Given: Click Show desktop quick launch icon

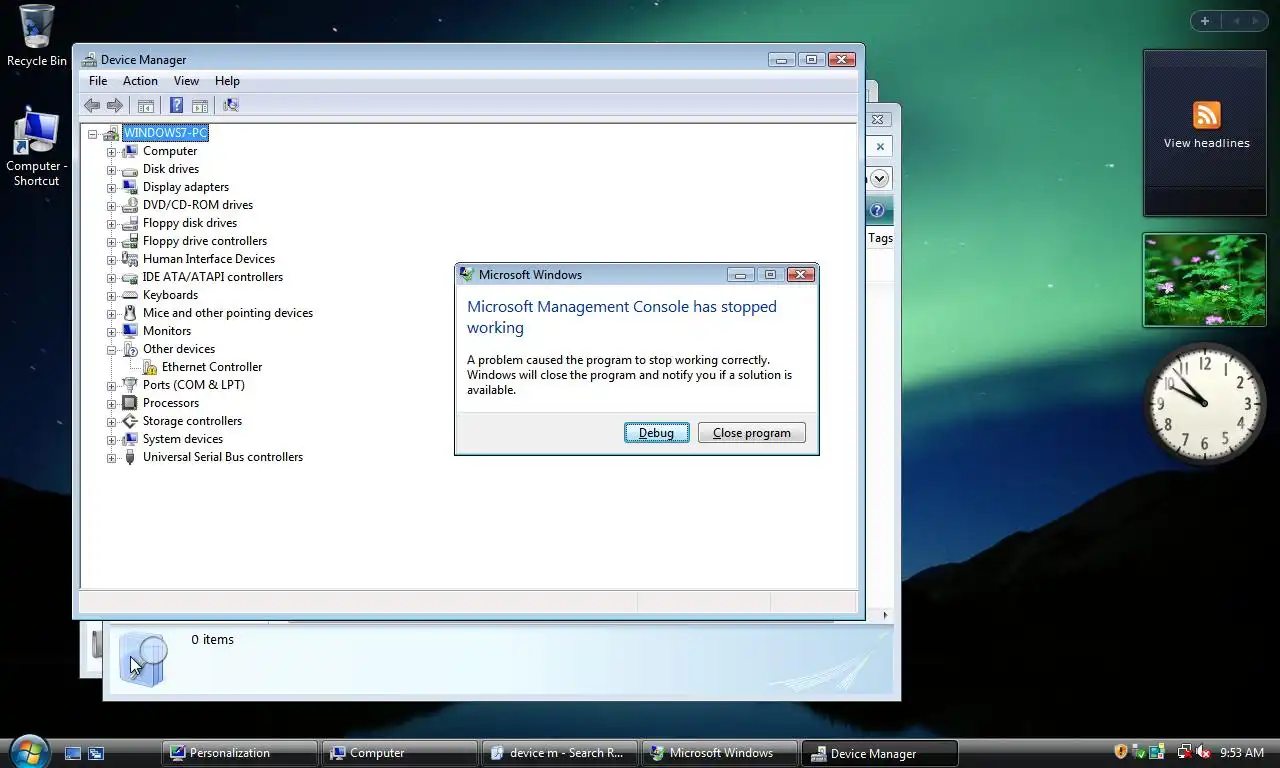Looking at the screenshot, I should click(73, 753).
